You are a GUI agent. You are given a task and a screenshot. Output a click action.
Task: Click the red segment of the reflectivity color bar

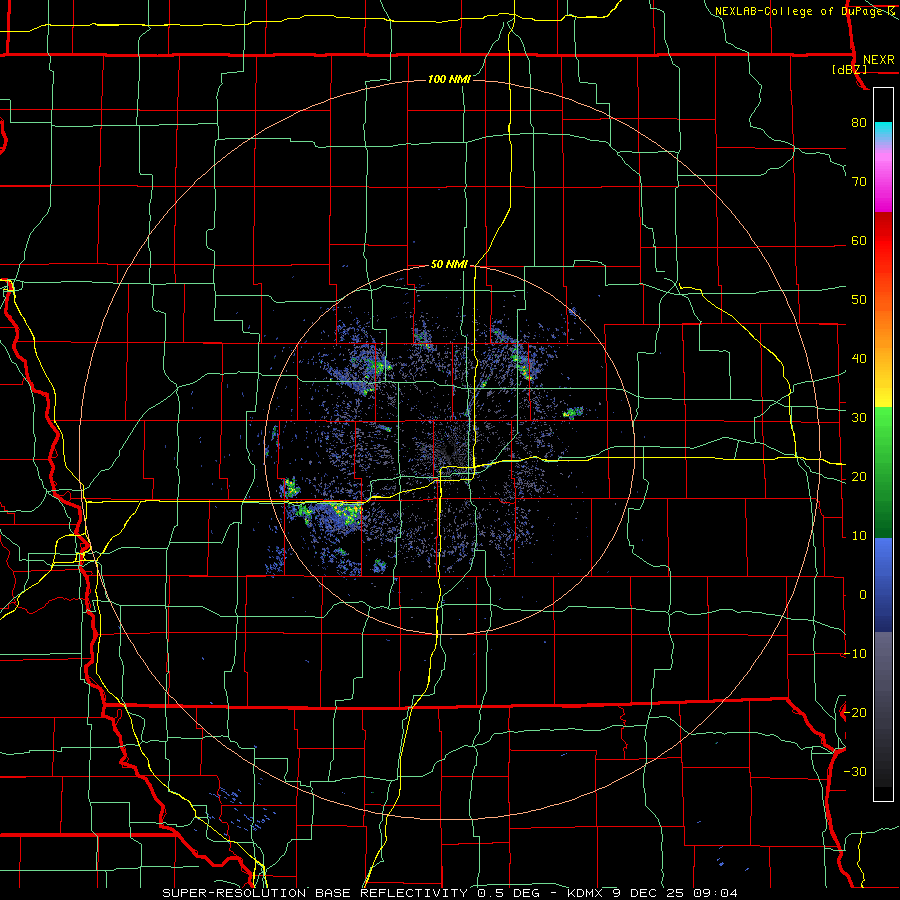[883, 241]
